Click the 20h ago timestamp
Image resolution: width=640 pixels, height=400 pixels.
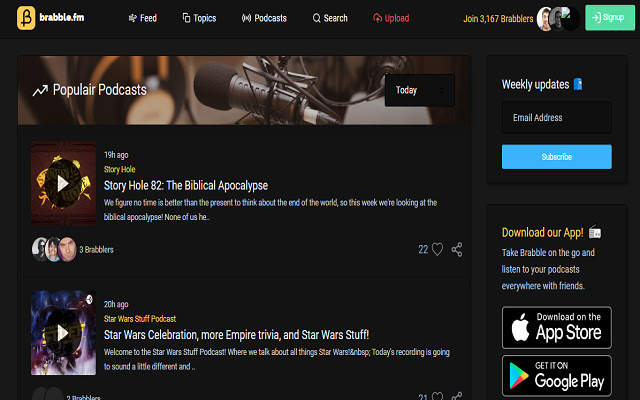116,304
